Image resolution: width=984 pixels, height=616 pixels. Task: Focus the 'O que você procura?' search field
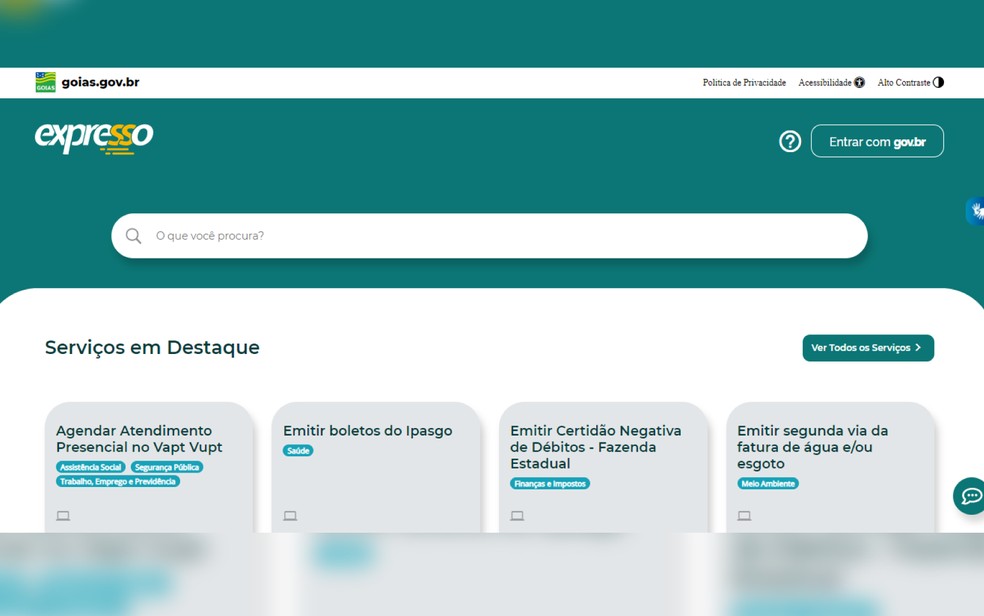point(489,236)
